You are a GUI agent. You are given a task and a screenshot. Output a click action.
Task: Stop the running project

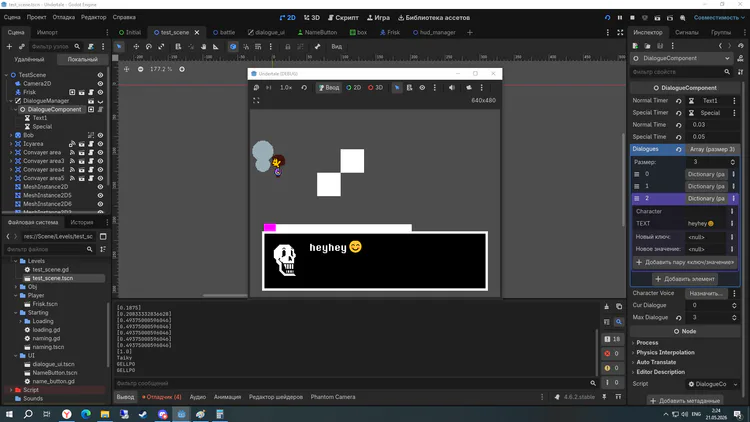[x=632, y=18]
